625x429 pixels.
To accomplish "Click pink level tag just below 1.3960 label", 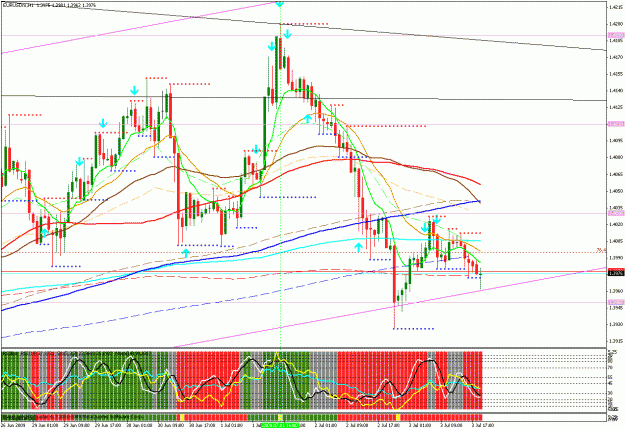I will click(x=616, y=303).
